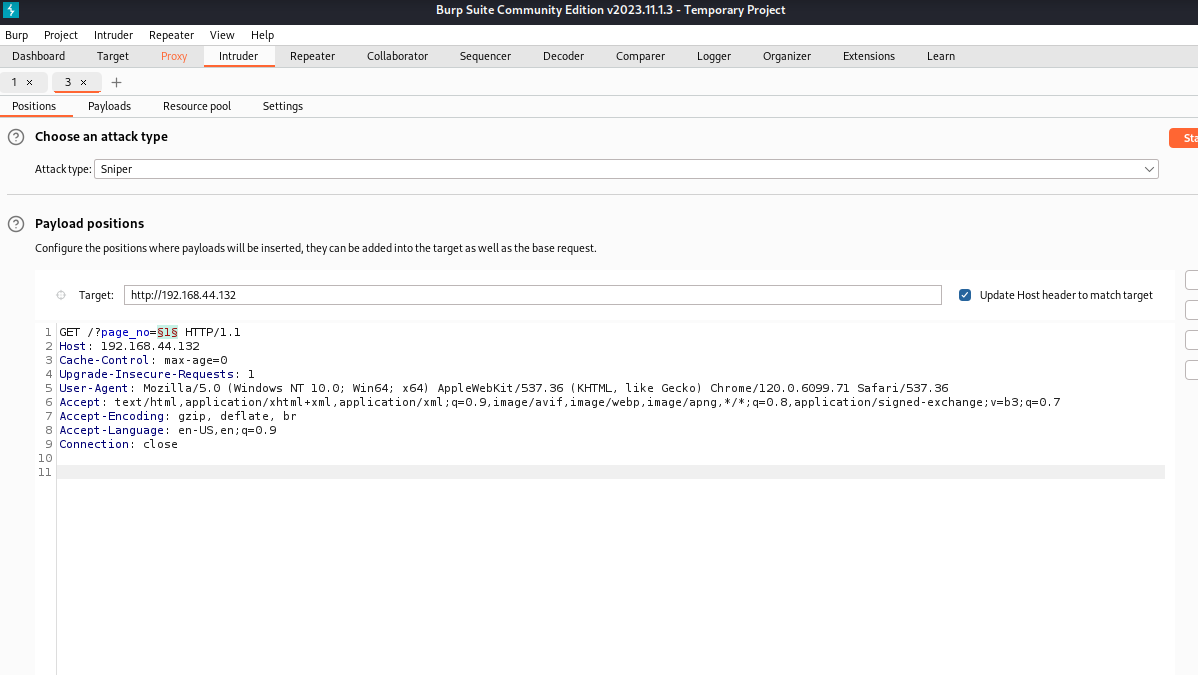Select the Intruder tool tab
This screenshot has height=675, width=1198.
pos(238,57)
